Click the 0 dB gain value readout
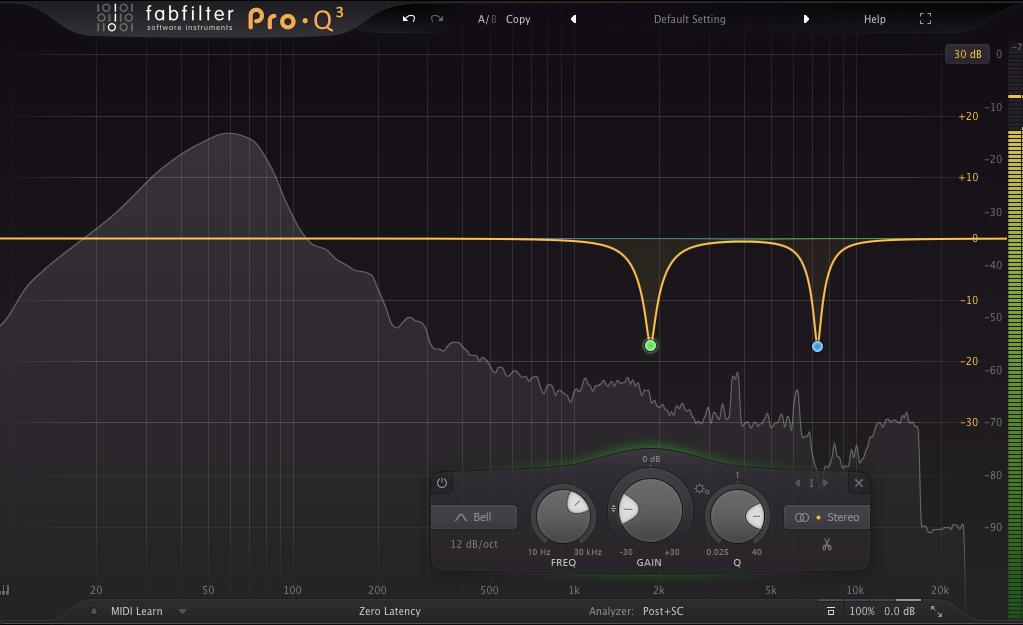This screenshot has height=625, width=1023. [x=651, y=459]
